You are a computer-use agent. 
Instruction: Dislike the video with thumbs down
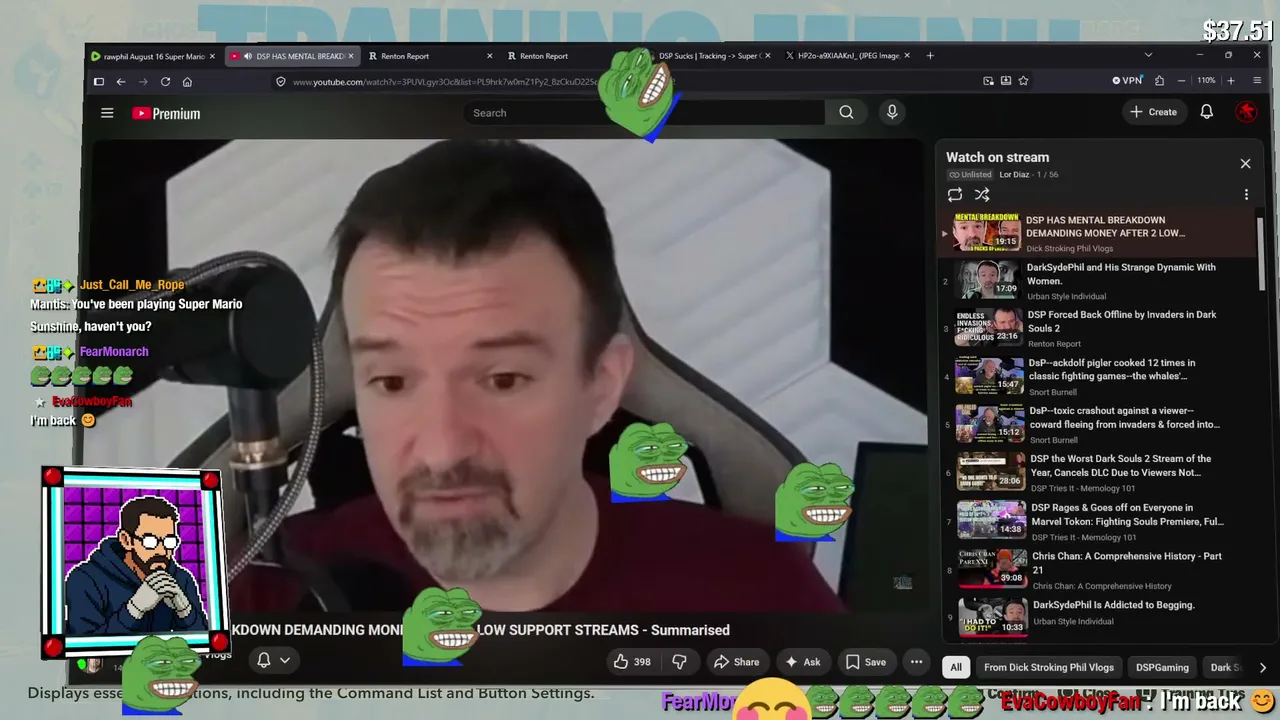(x=679, y=662)
